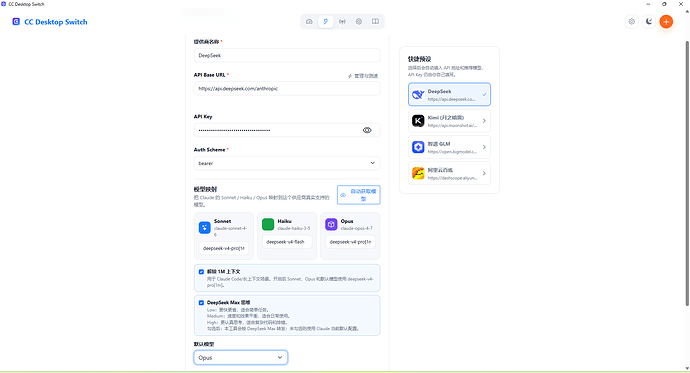Edit the Opus mapped model field
Image resolution: width=690 pixels, height=373 pixels.
click(x=350, y=241)
